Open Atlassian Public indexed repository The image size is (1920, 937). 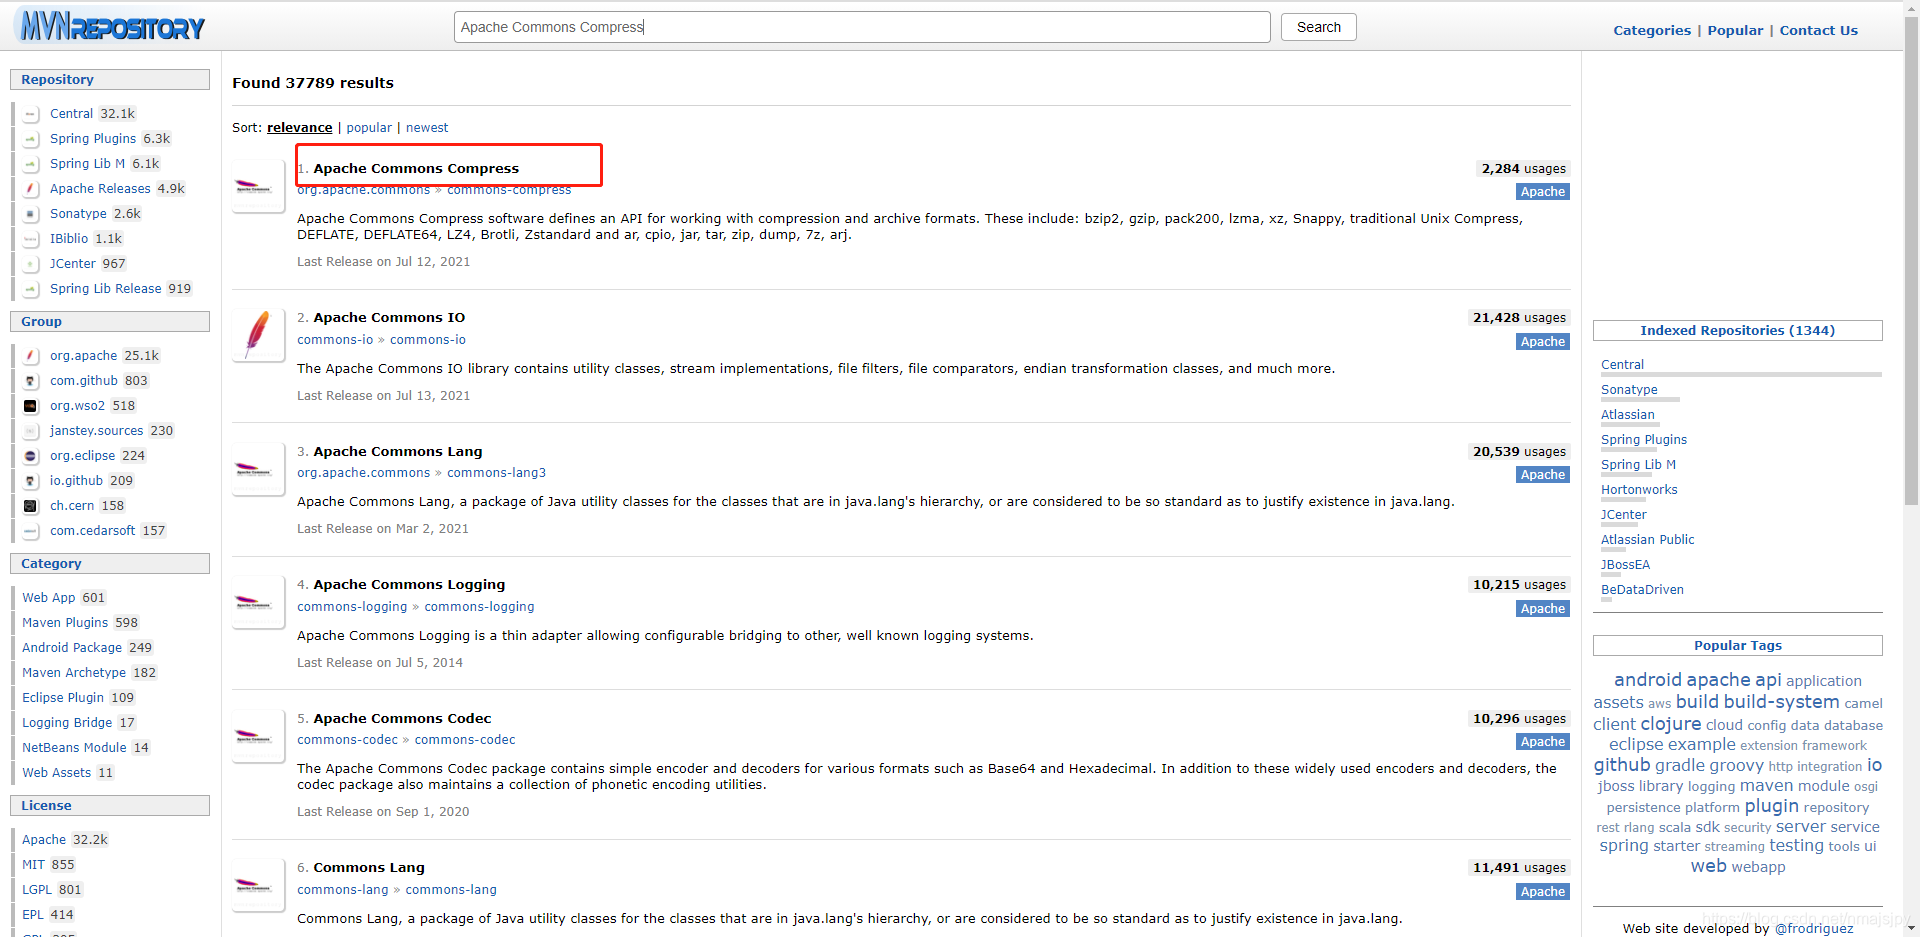point(1647,540)
